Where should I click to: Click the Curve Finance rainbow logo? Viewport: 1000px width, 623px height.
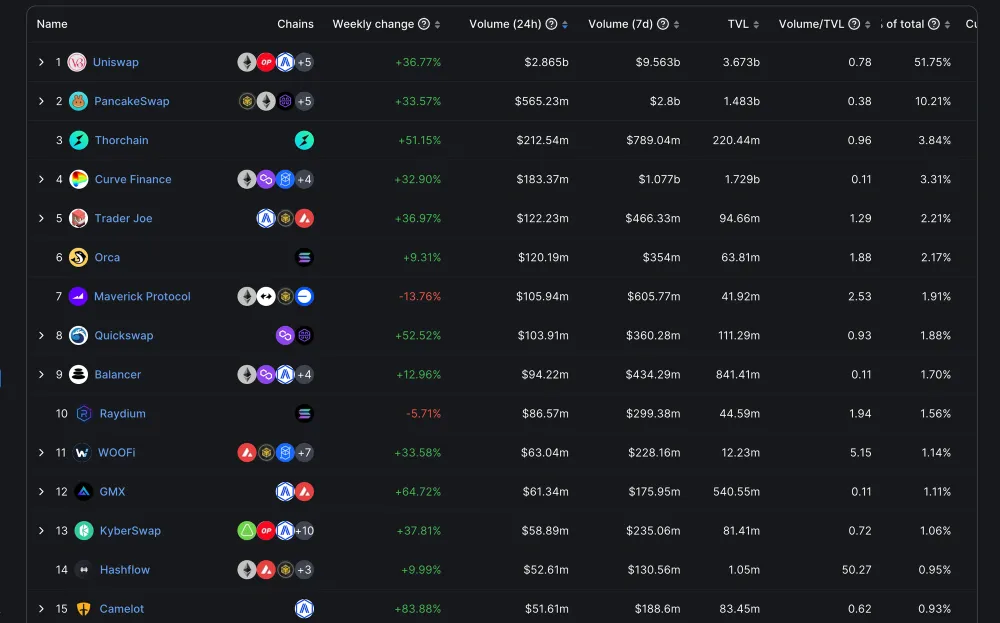[x=78, y=180]
